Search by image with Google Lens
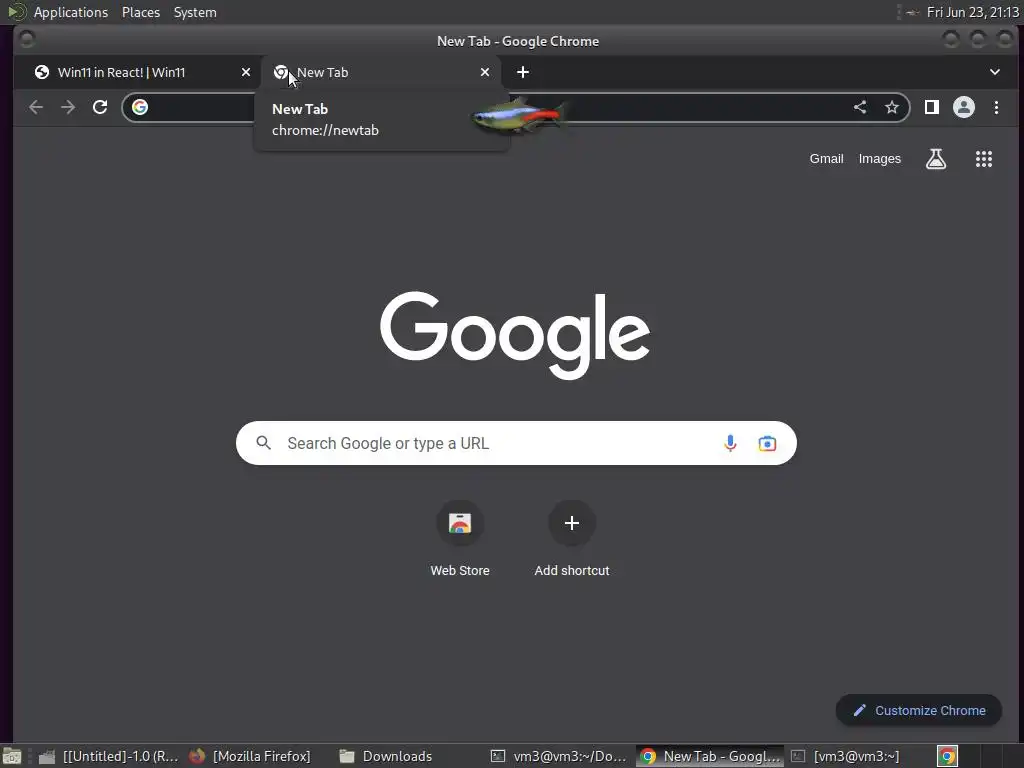Viewport: 1024px width, 768px height. 767,443
